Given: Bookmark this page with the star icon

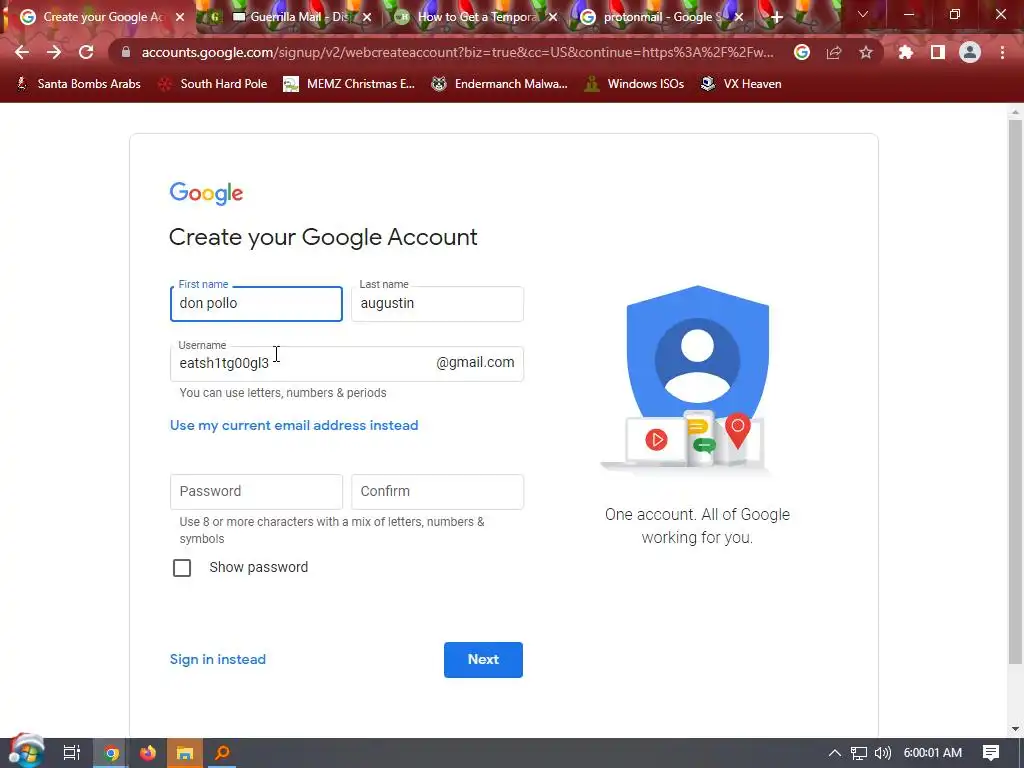Looking at the screenshot, I should [x=866, y=52].
